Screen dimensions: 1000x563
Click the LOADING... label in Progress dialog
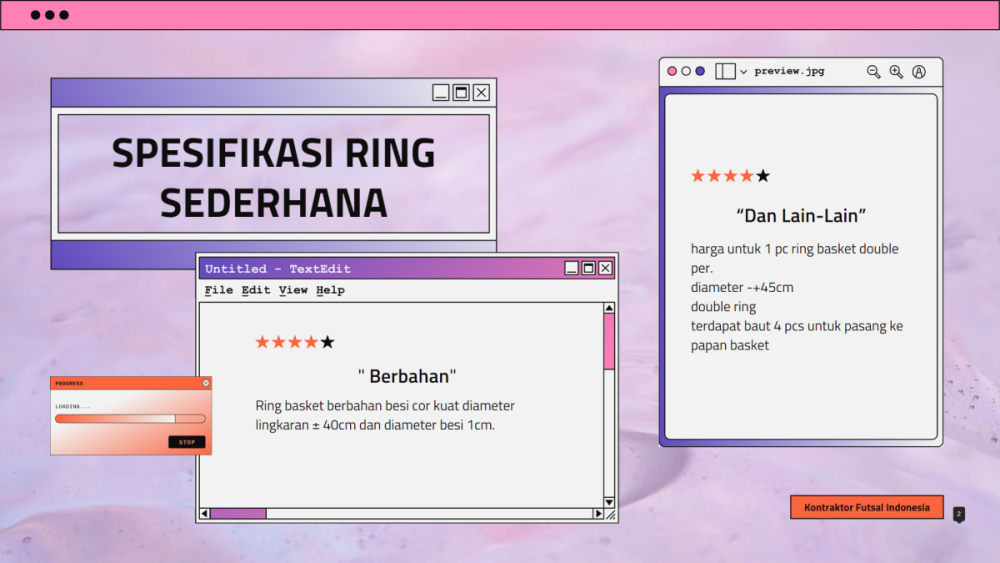point(73,406)
